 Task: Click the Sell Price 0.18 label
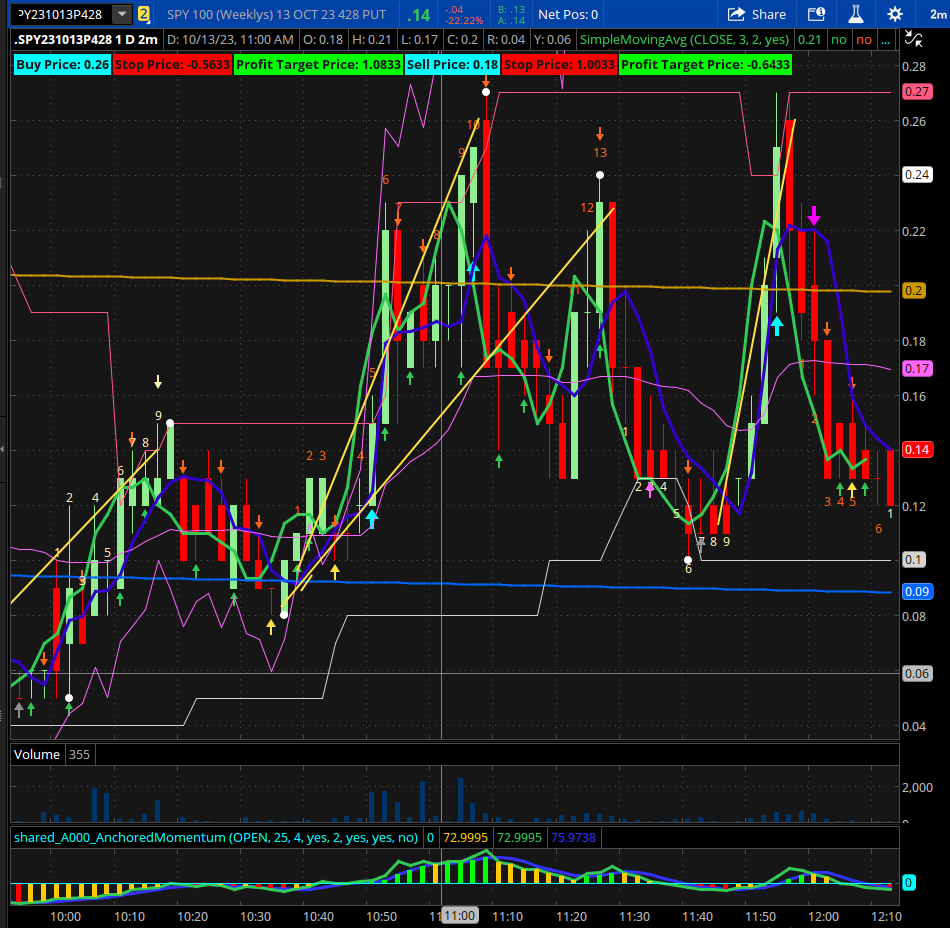(452, 64)
